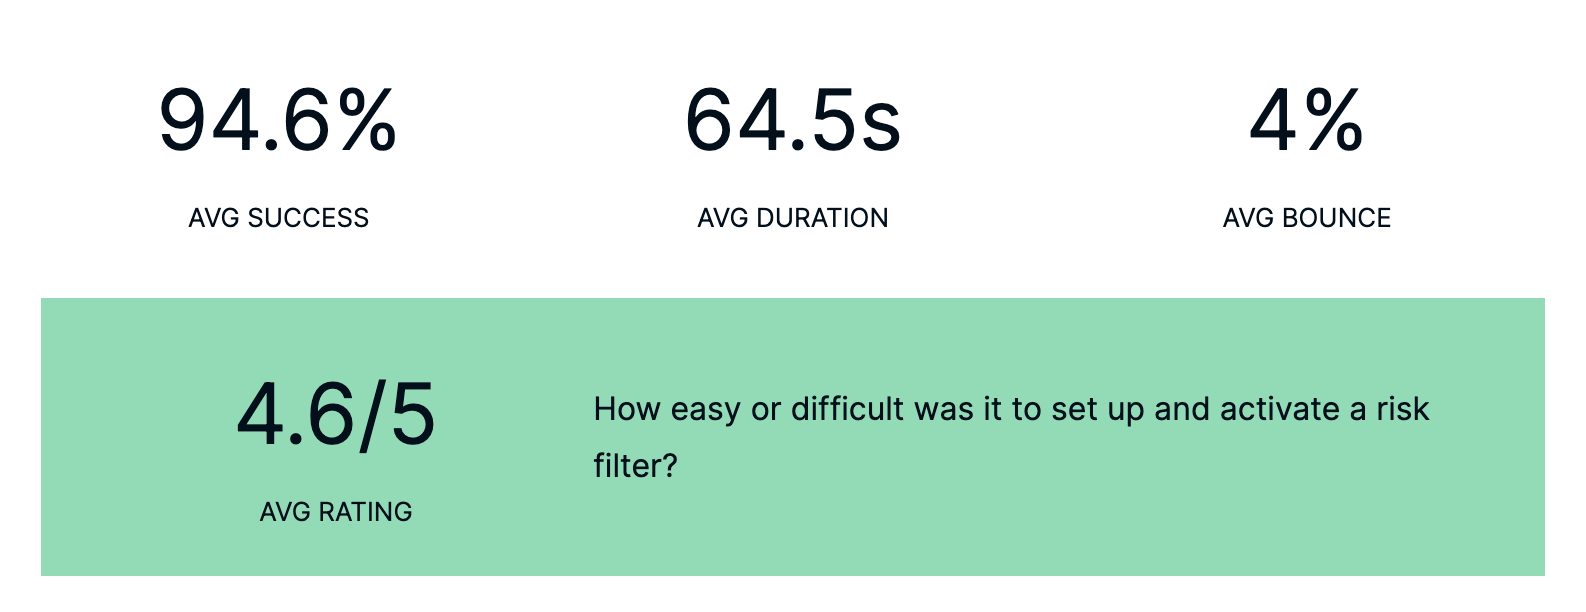Image resolution: width=1586 pixels, height=612 pixels.
Task: Click the 94.6% success value
Action: coord(278,120)
